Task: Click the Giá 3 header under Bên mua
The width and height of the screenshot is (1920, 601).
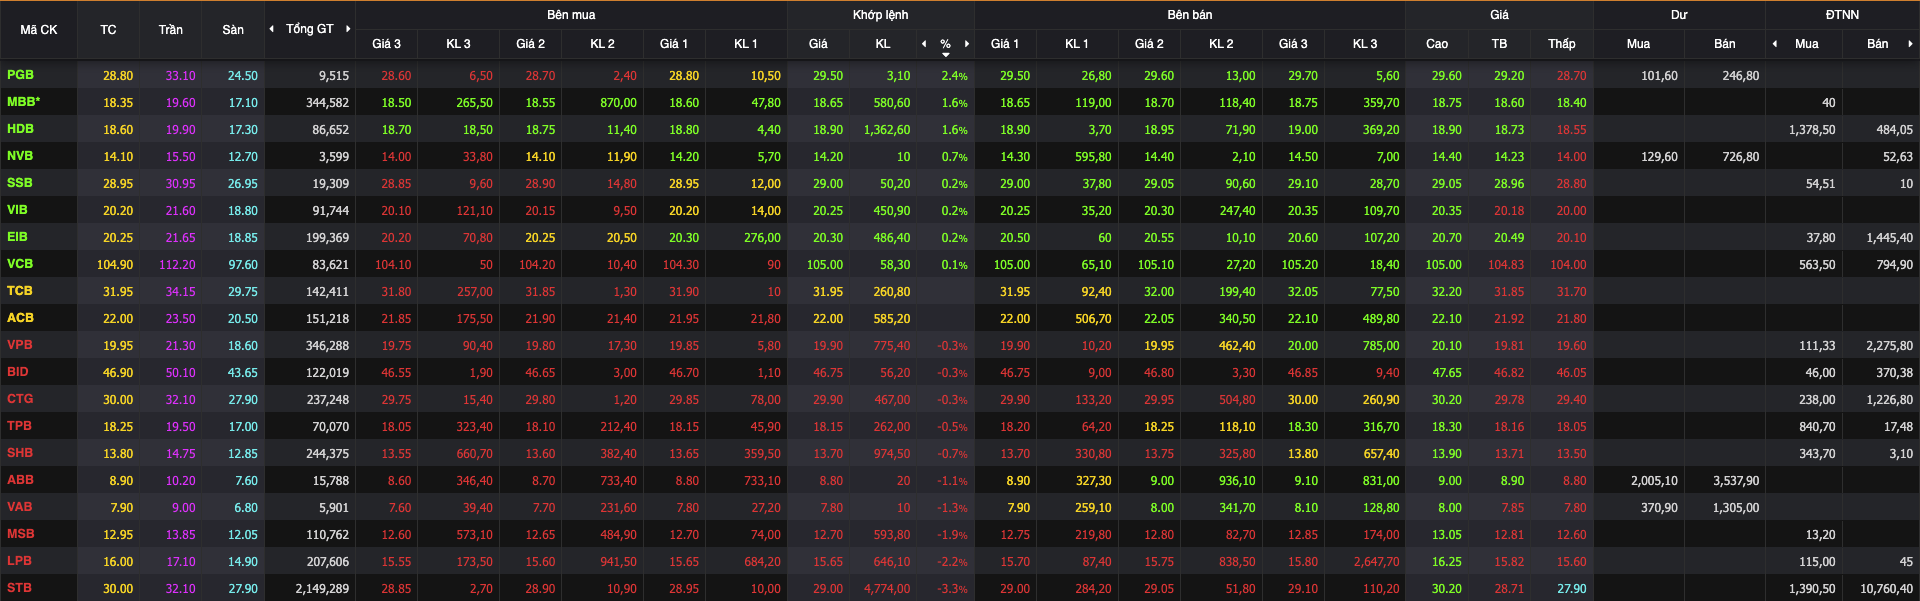Action: (387, 44)
